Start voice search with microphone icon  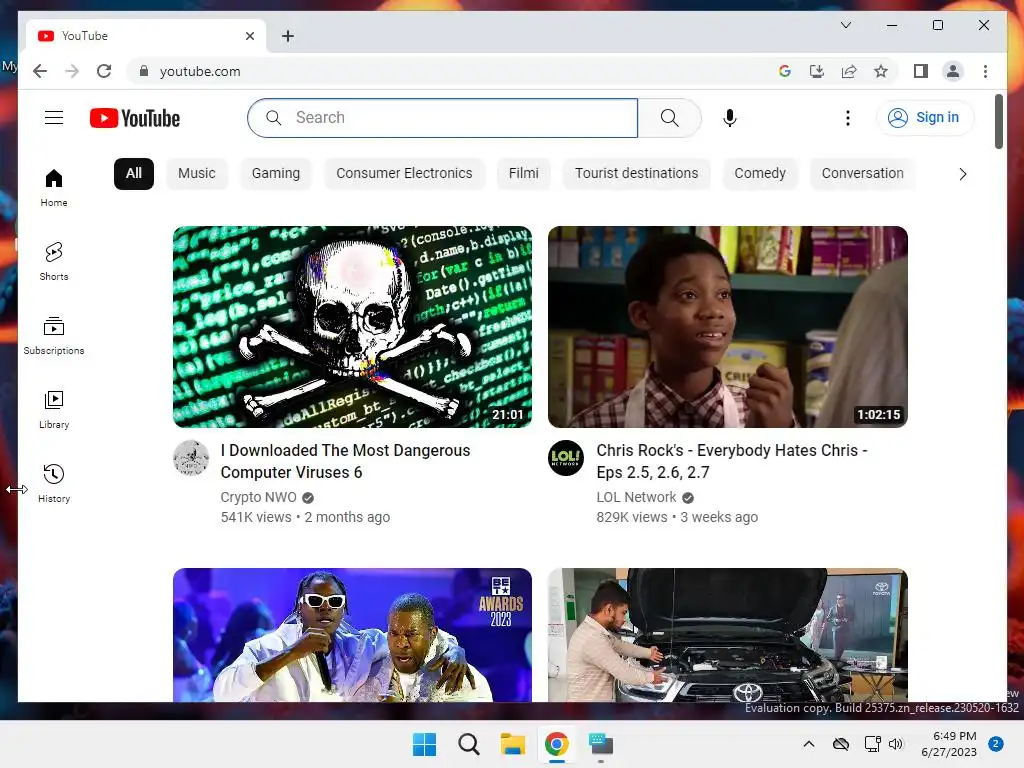(730, 118)
